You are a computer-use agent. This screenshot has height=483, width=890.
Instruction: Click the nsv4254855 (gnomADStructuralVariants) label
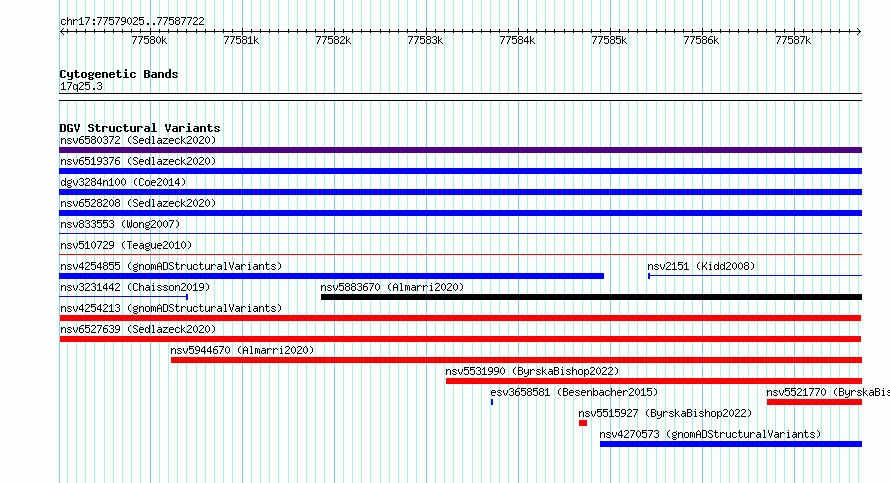171,266
